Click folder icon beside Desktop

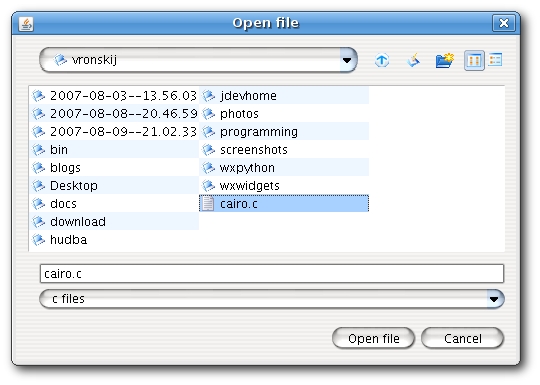pyautogui.click(x=39, y=186)
